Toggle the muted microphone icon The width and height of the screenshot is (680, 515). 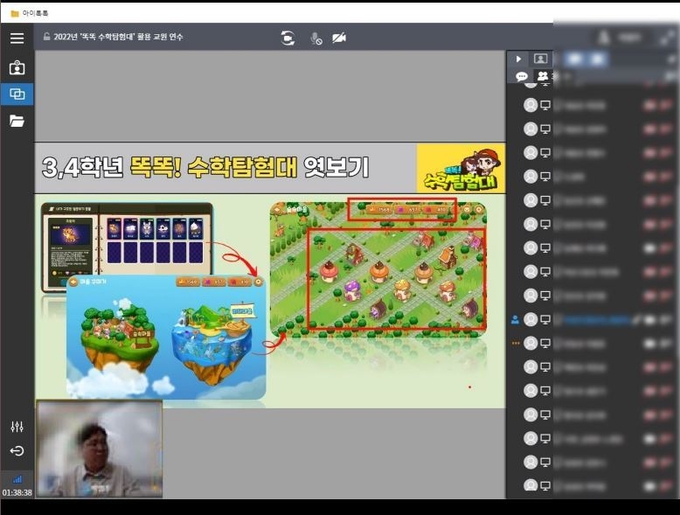pos(316,38)
